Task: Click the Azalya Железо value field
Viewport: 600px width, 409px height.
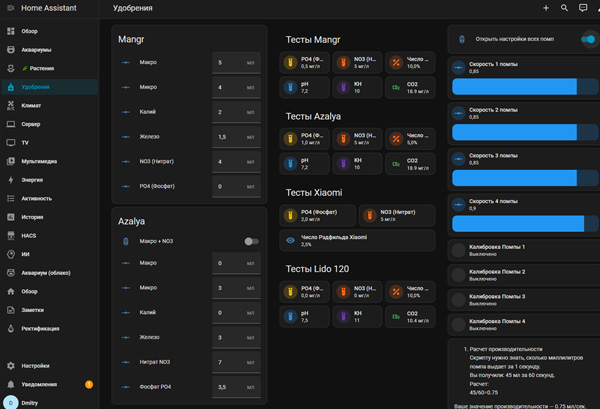Action: tap(236, 337)
